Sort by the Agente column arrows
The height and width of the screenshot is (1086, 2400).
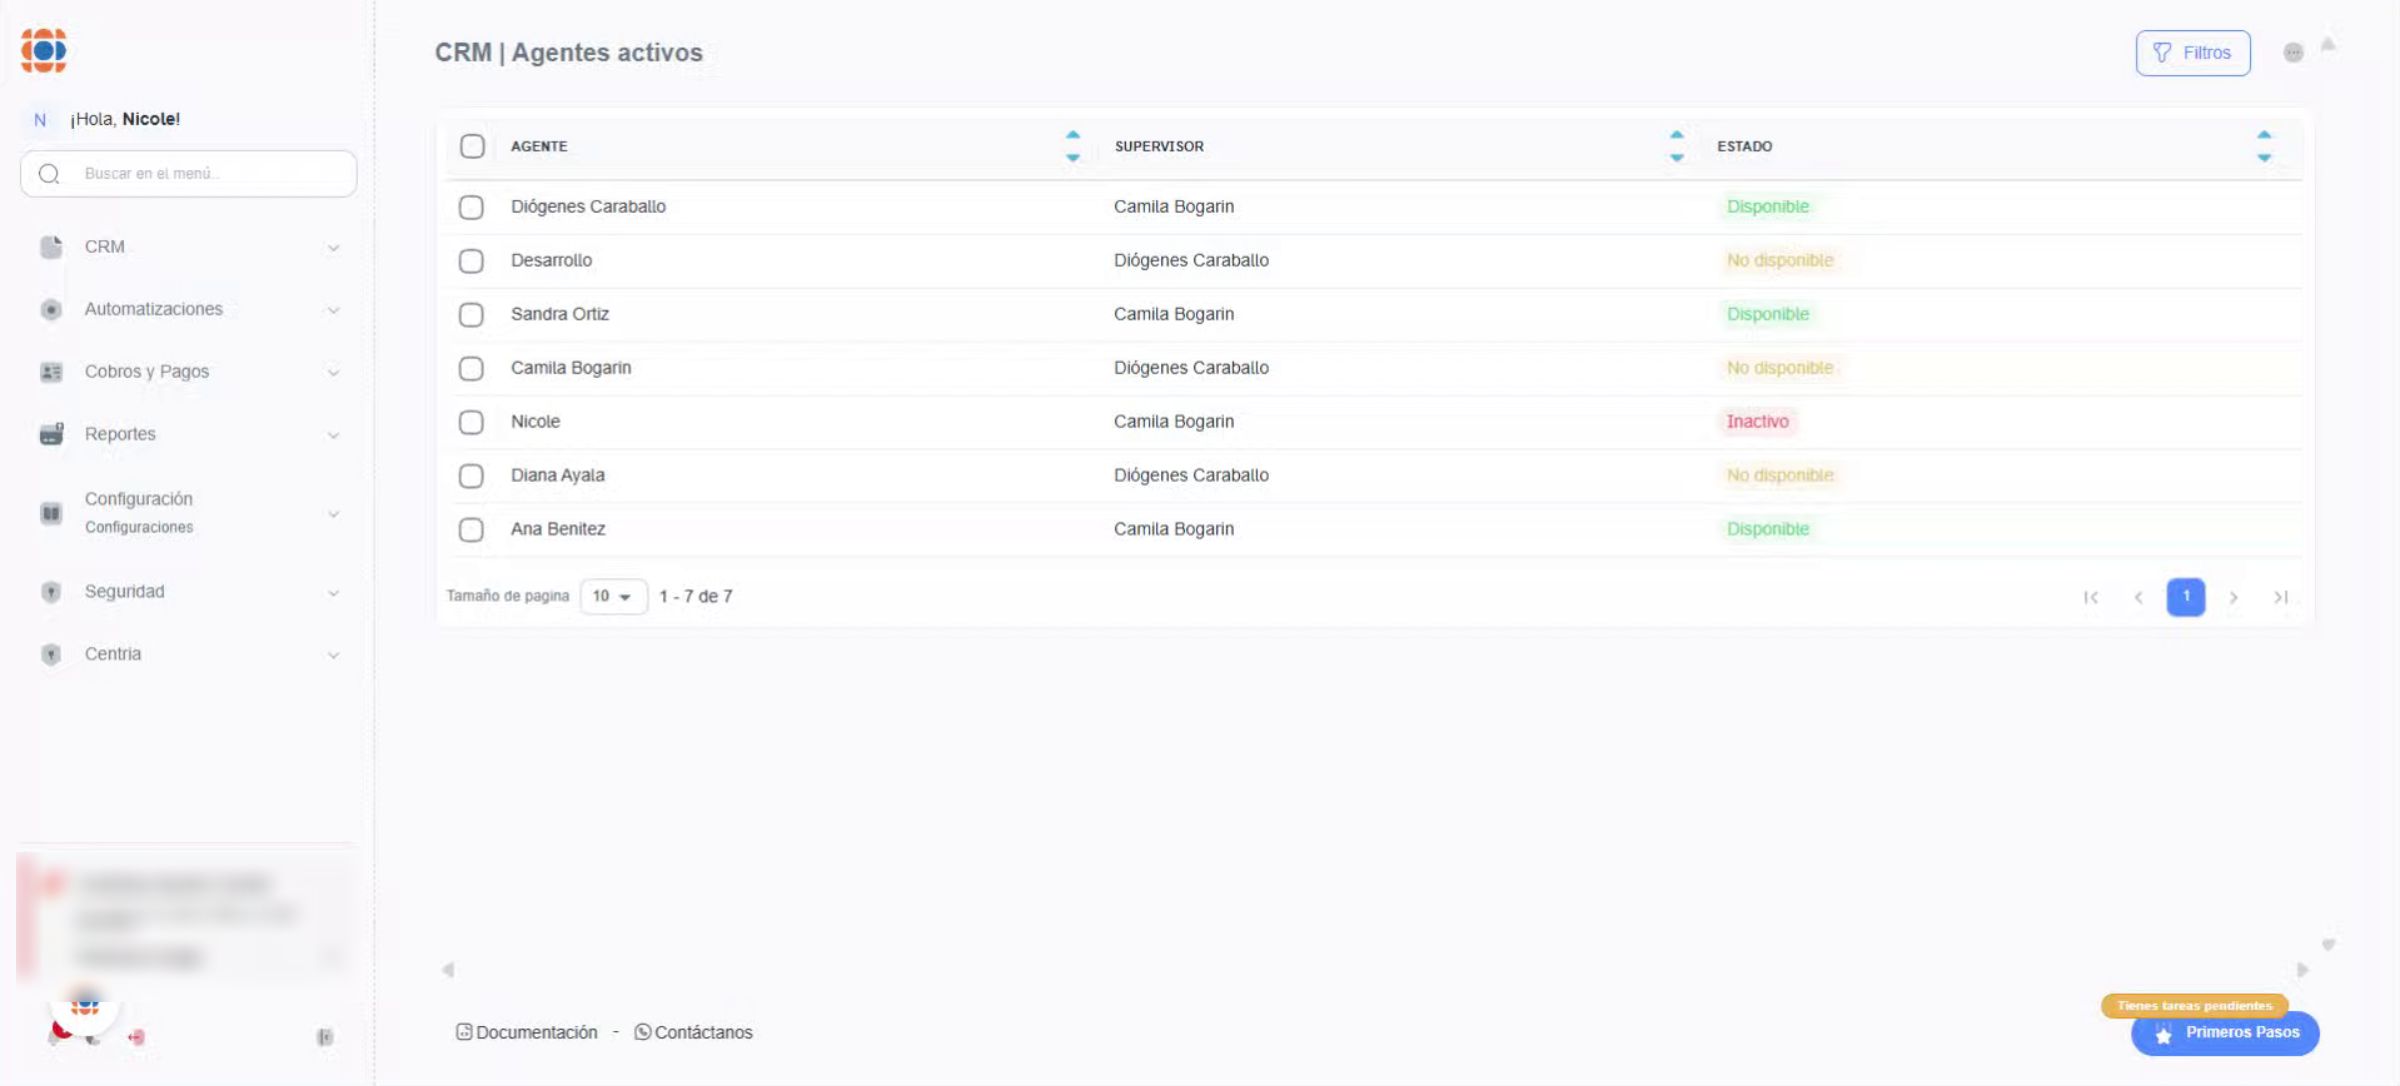(1072, 146)
